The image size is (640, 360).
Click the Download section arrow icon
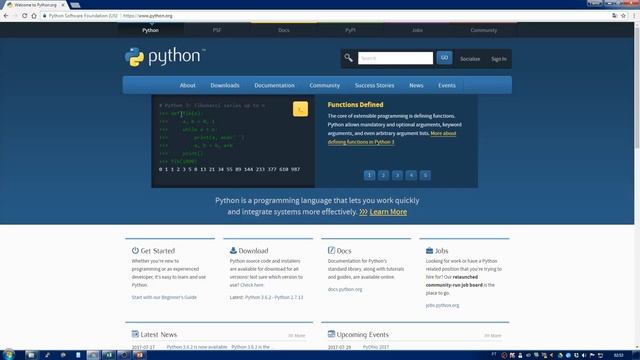233,251
